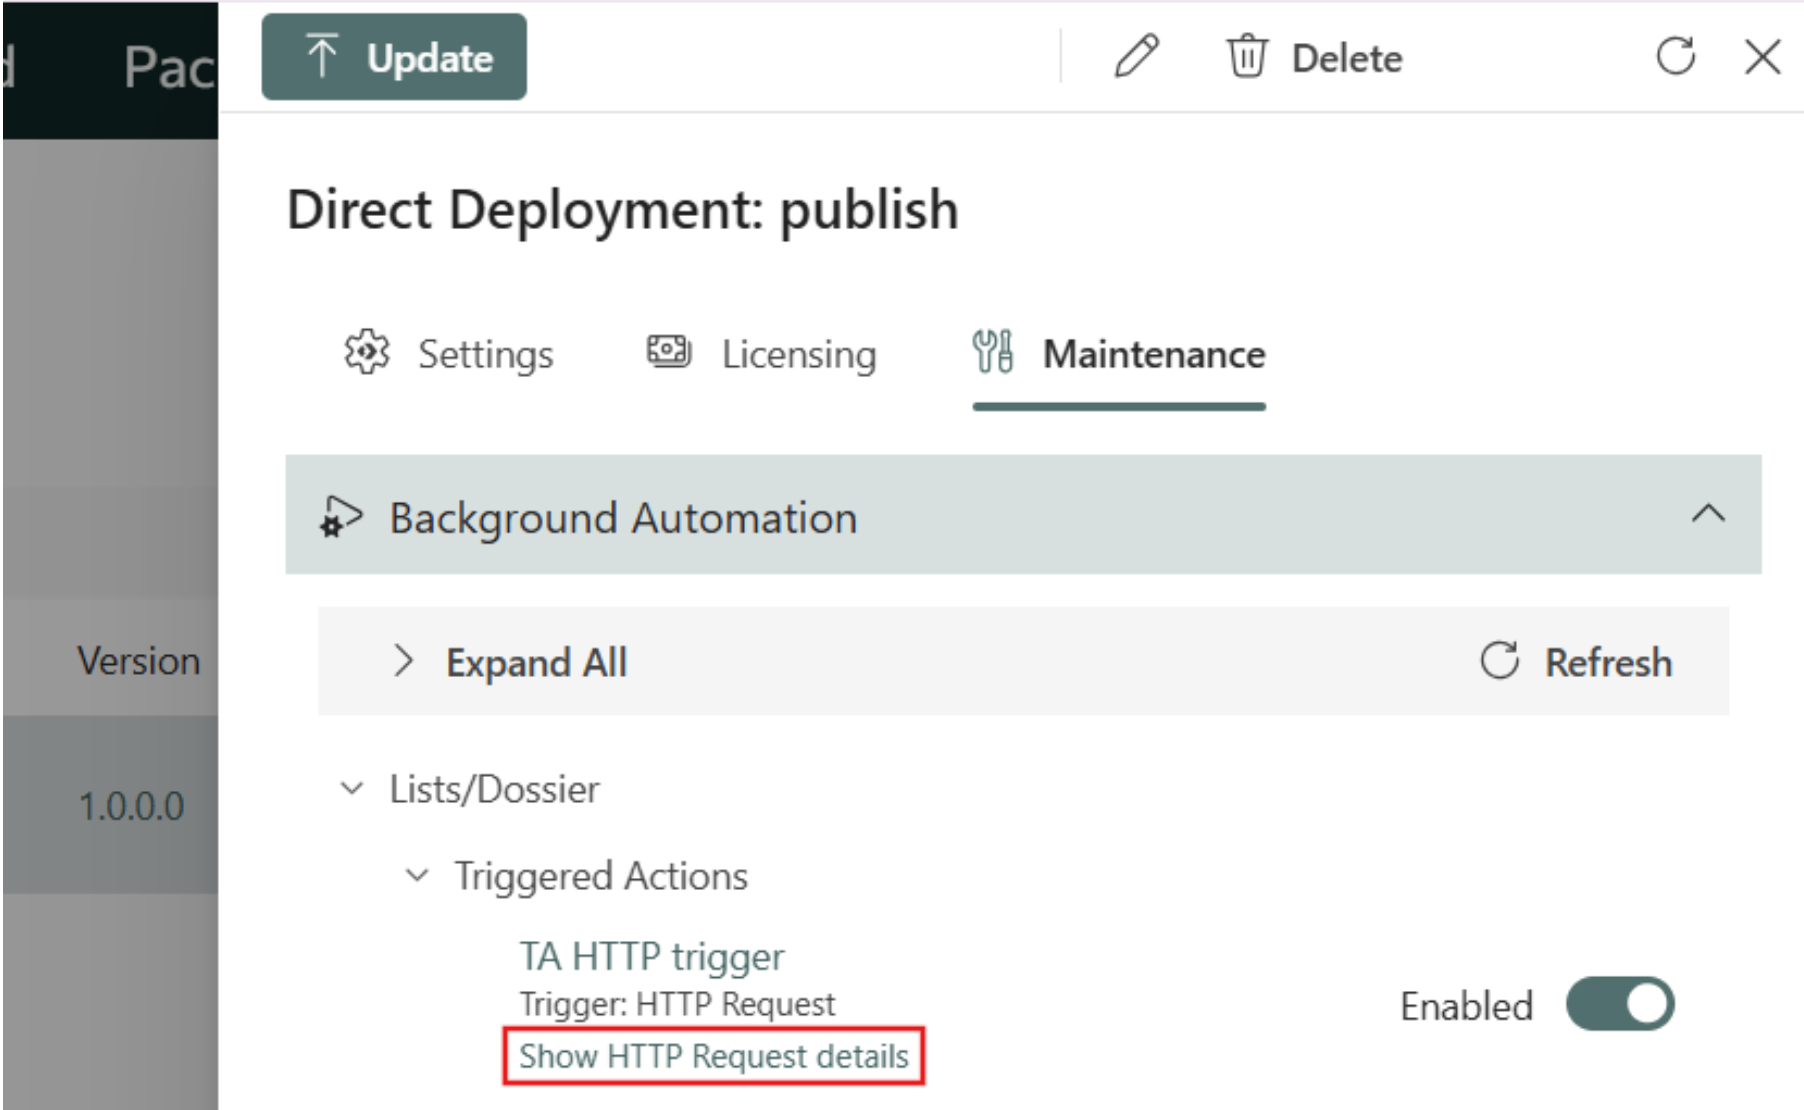Click the pencil edit icon
The image size is (1804, 1110).
tap(1136, 57)
